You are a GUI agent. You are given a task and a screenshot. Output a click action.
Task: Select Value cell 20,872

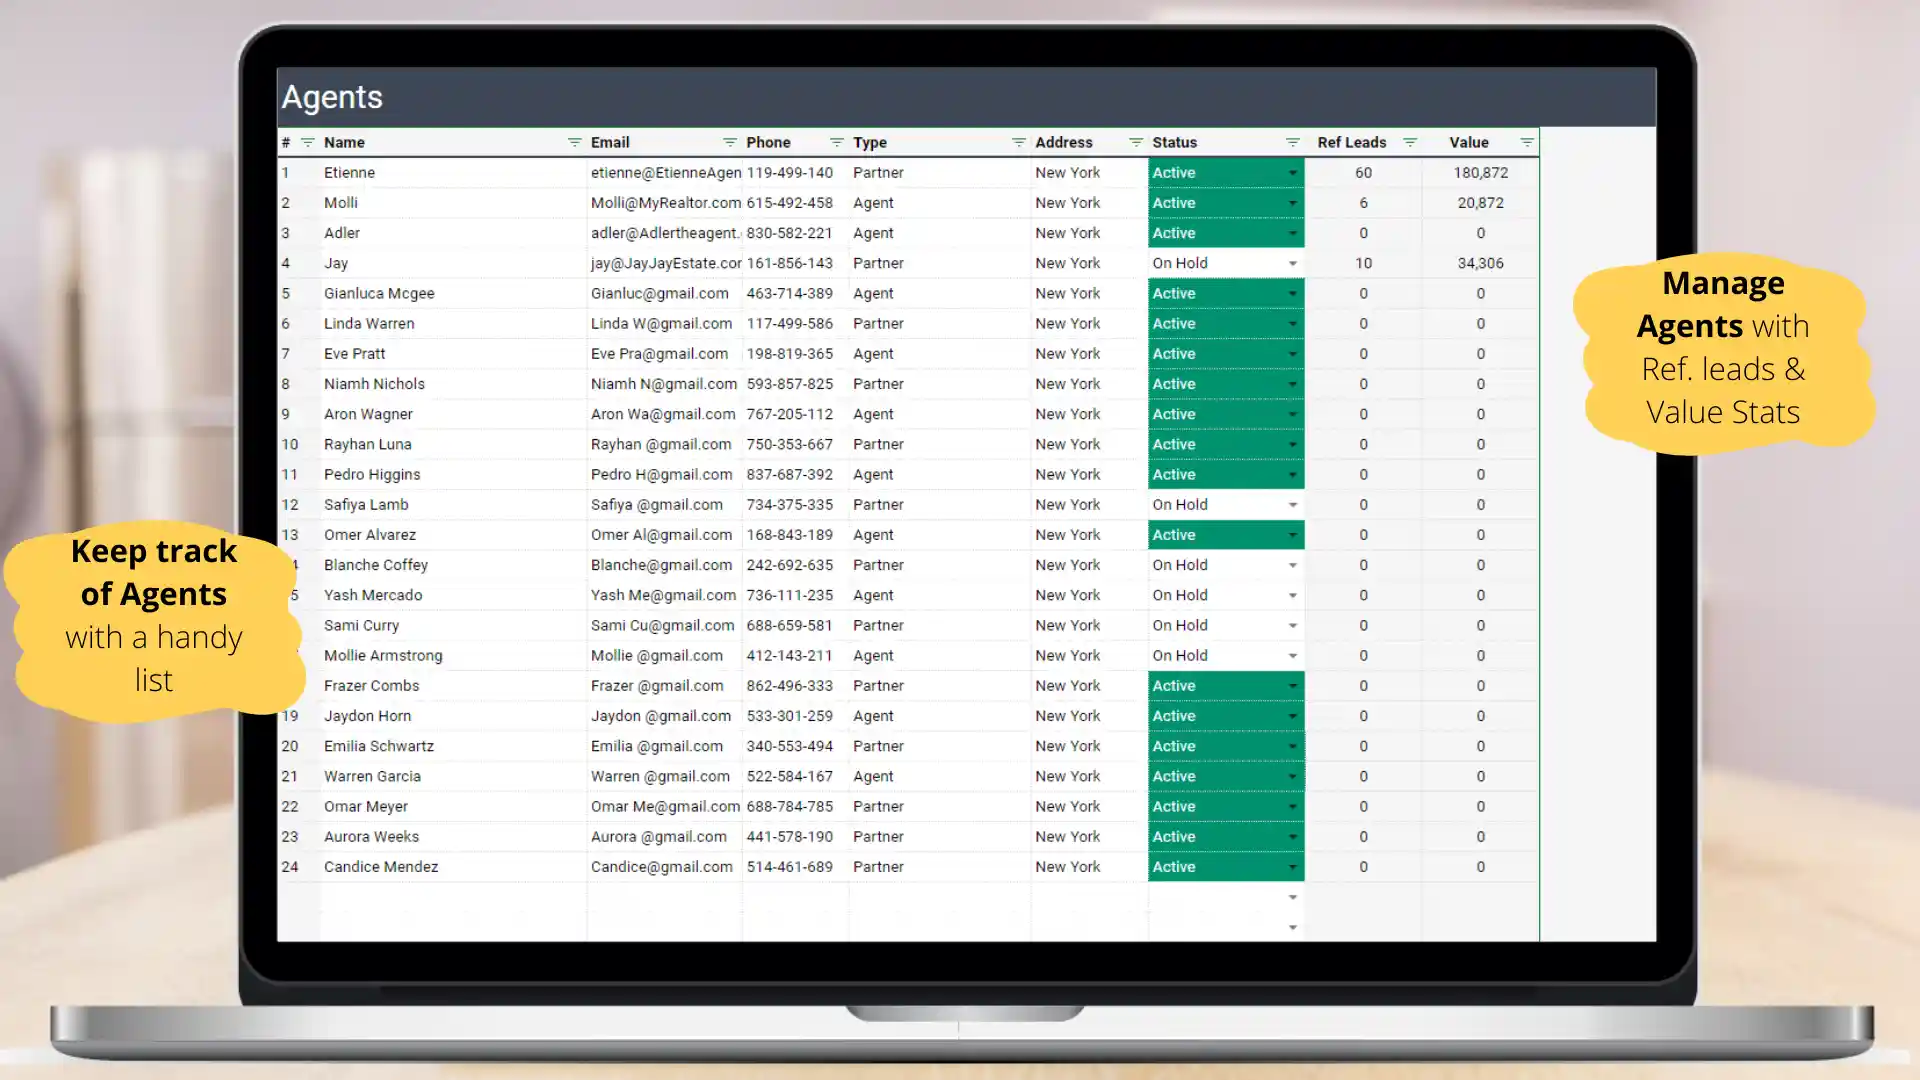click(x=1480, y=203)
